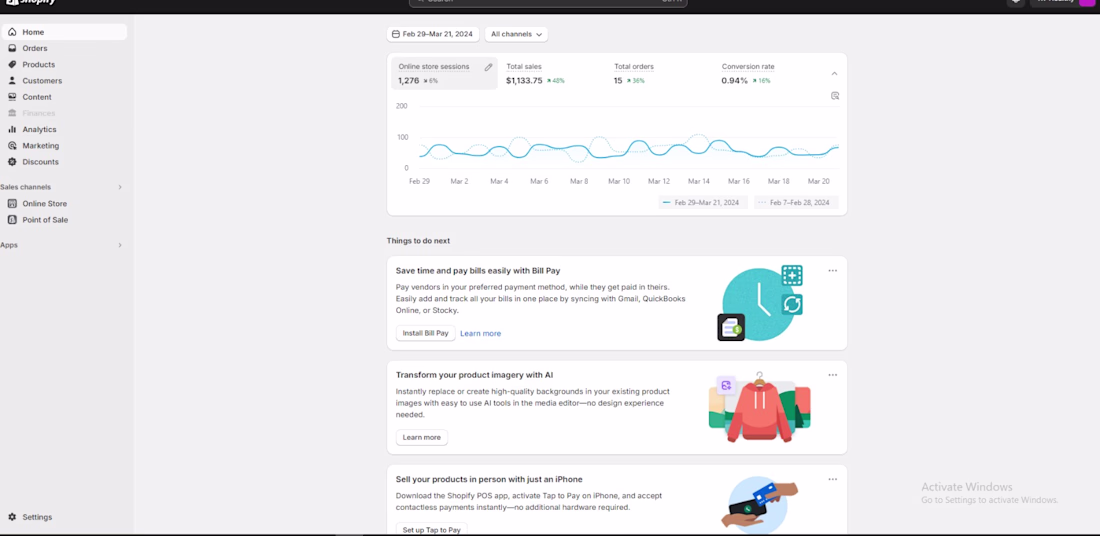The image size is (1100, 536).
Task: Open the Feb 29–Mar 21, 2024 date picker
Action: [433, 34]
